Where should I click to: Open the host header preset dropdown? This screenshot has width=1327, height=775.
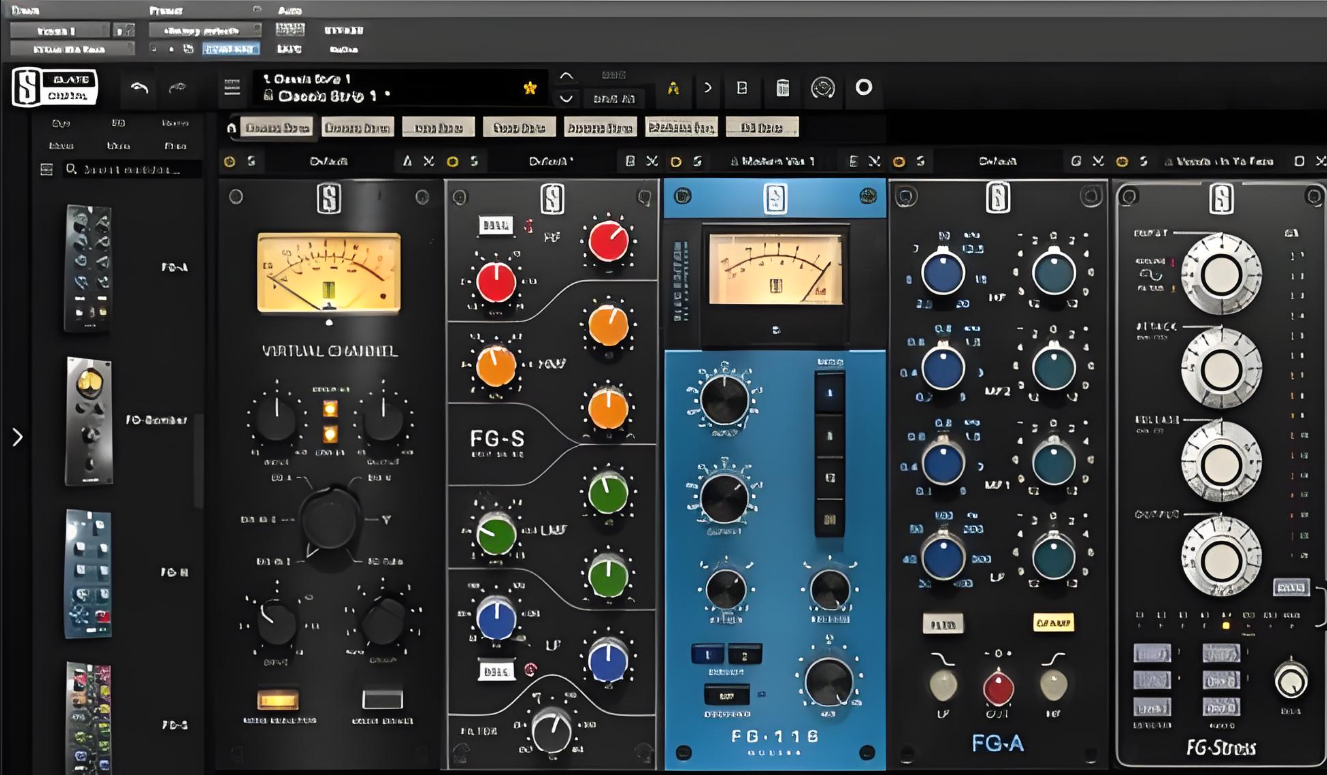[x=205, y=30]
